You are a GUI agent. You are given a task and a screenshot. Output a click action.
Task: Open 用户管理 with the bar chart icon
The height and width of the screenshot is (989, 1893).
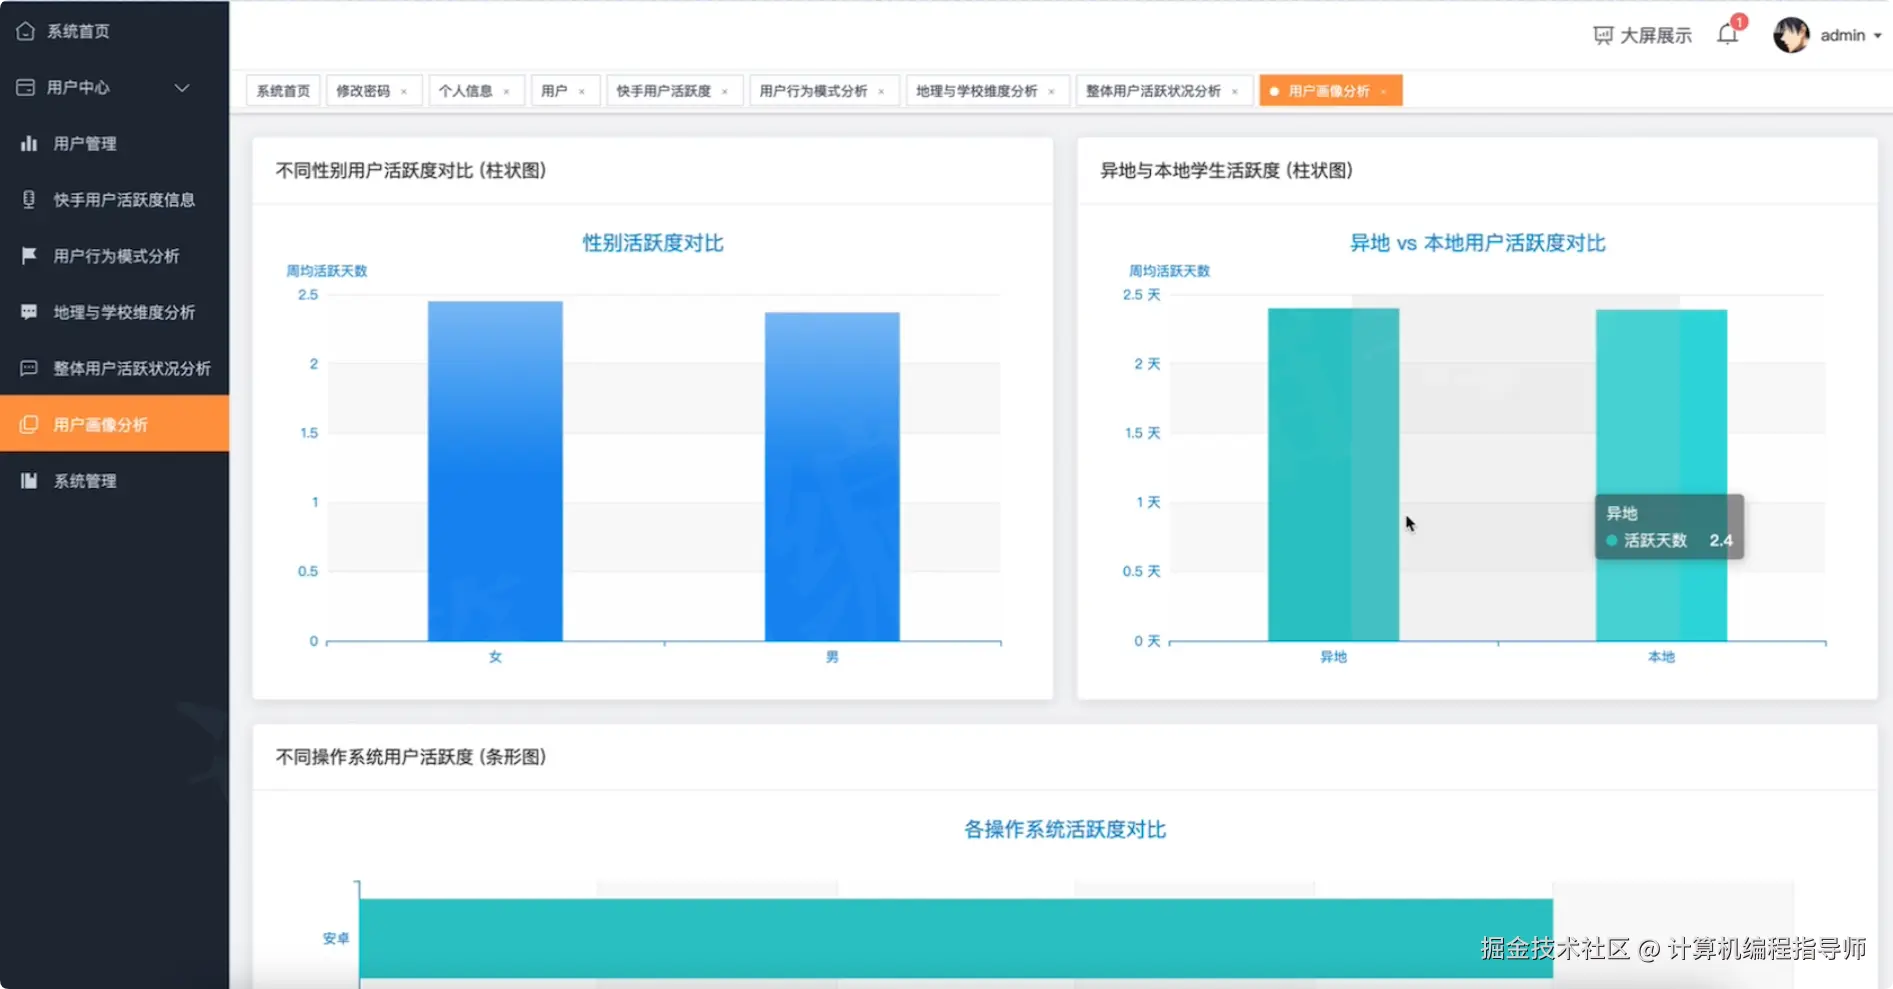coord(29,143)
